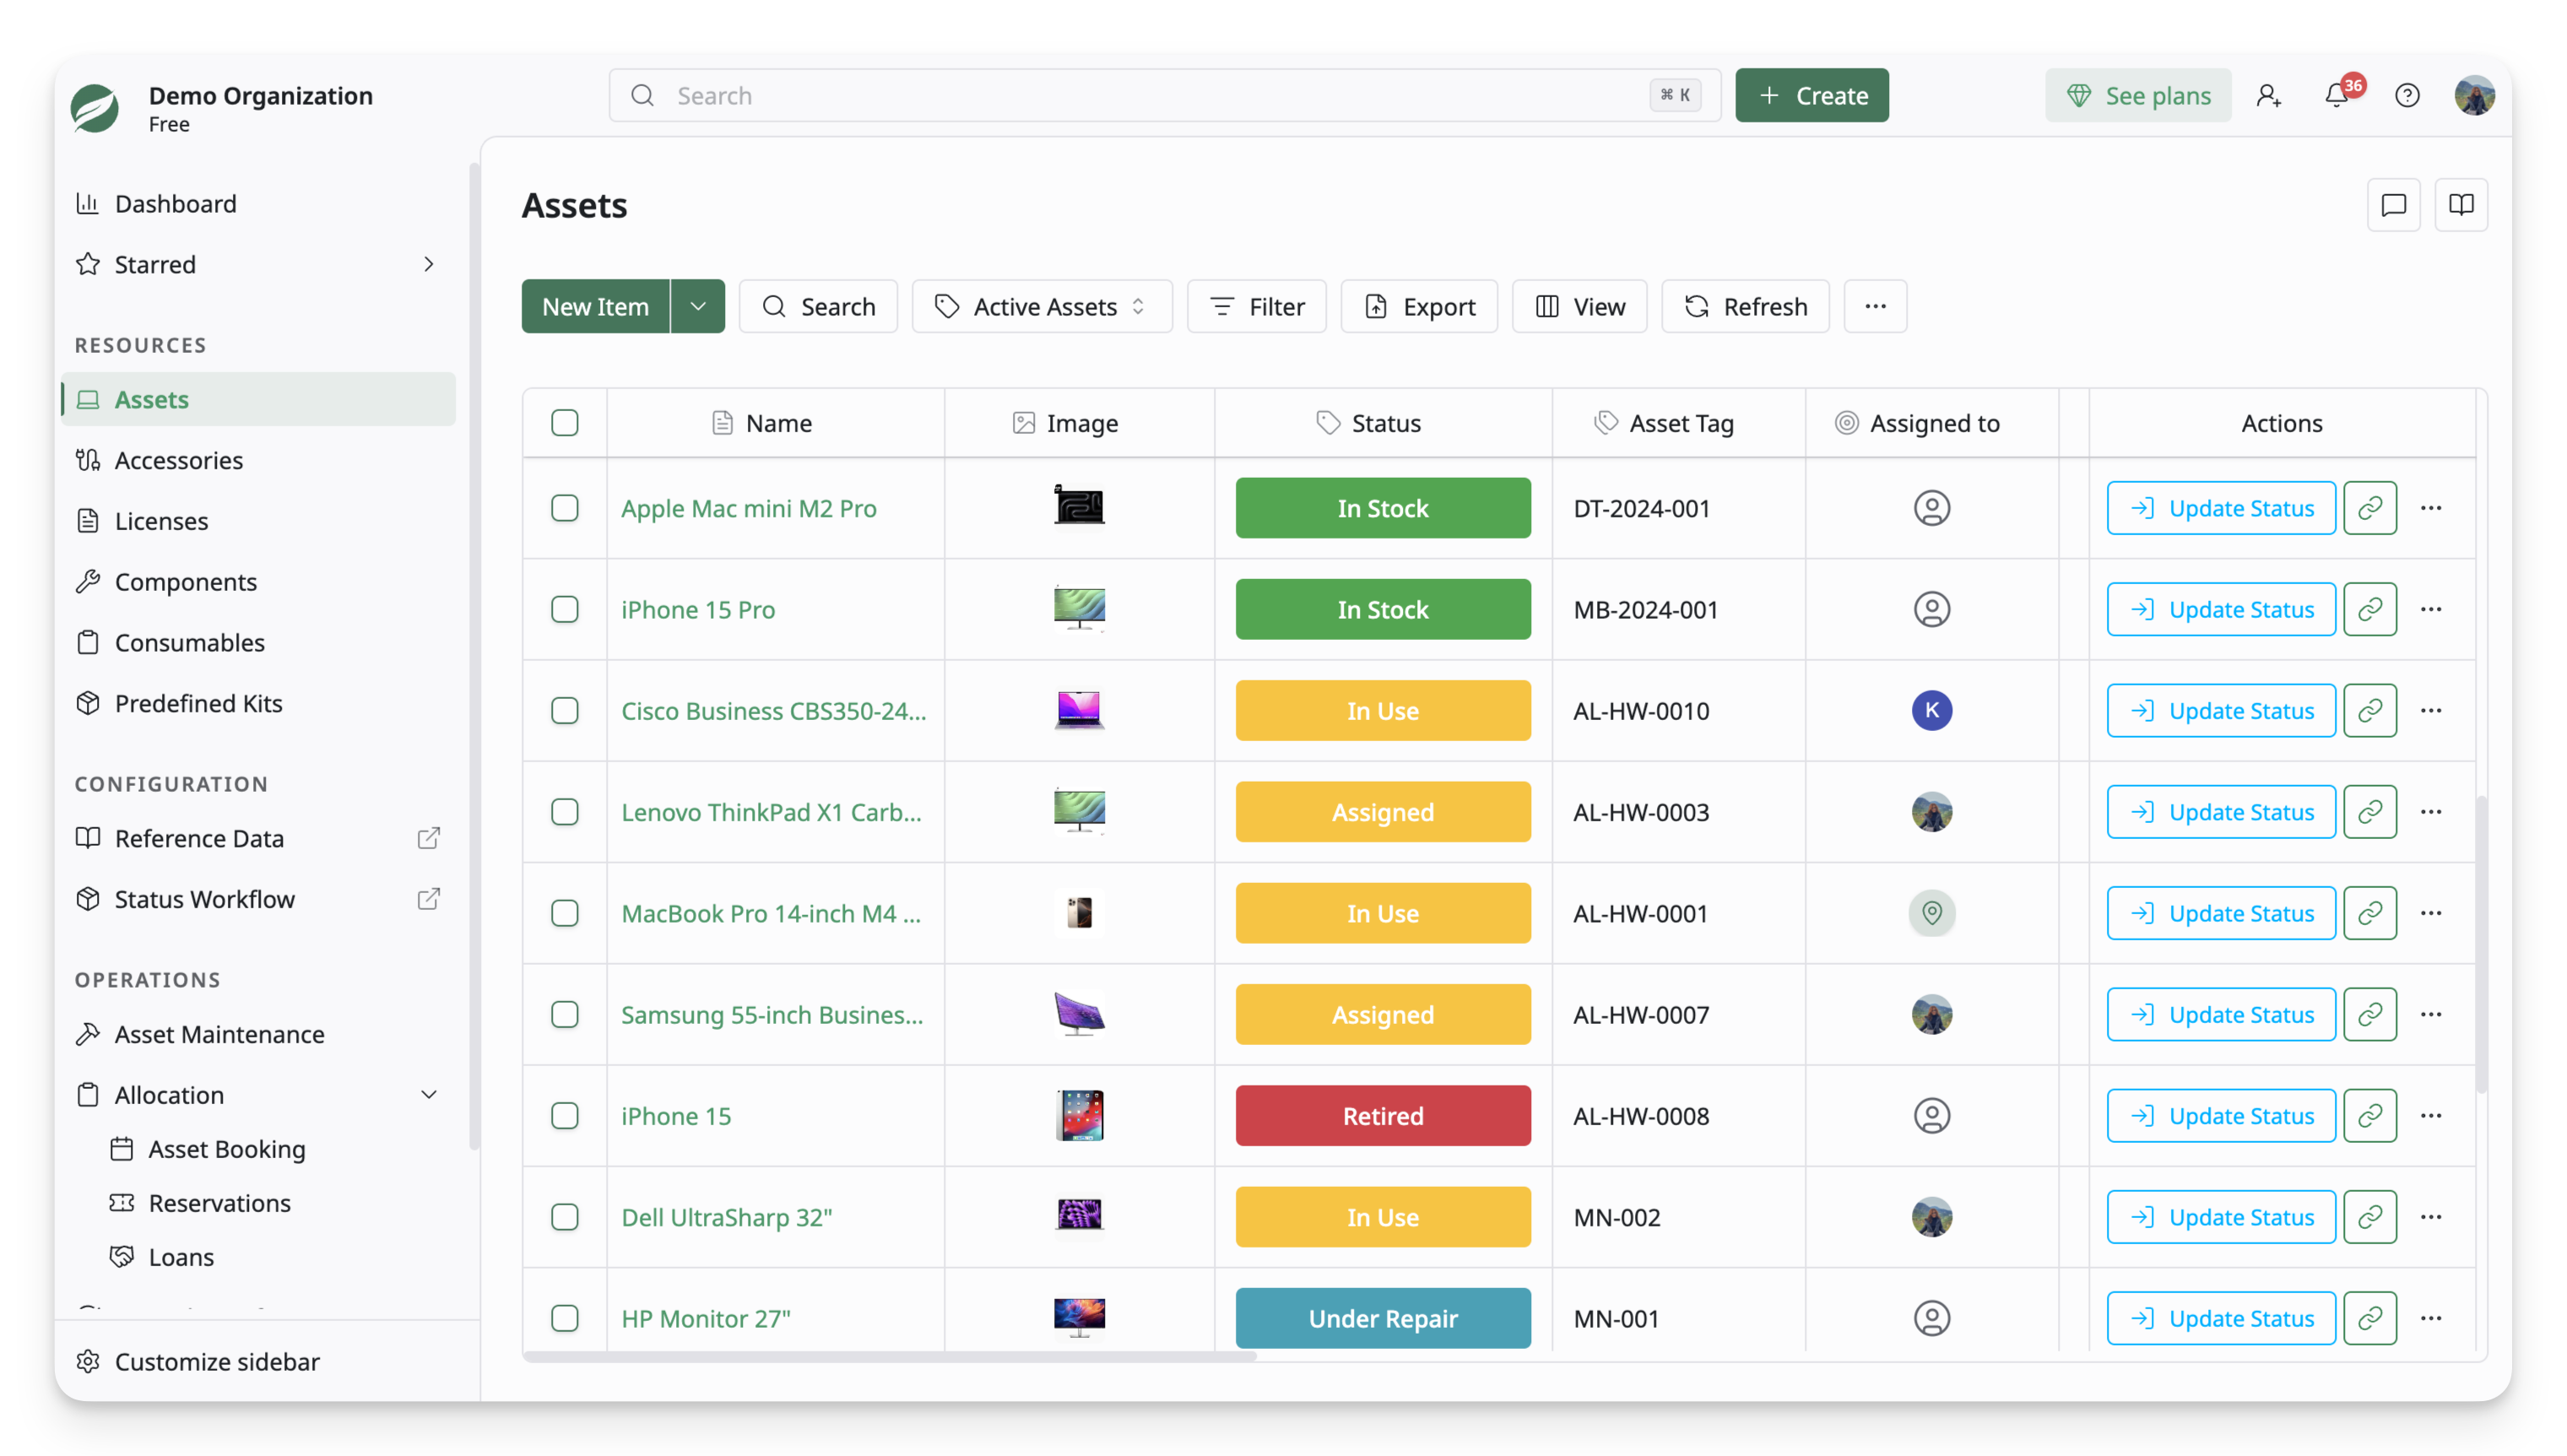Image resolution: width=2567 pixels, height=1456 pixels.
Task: Open more actions for iPhone 15 Pro row
Action: (x=2431, y=609)
